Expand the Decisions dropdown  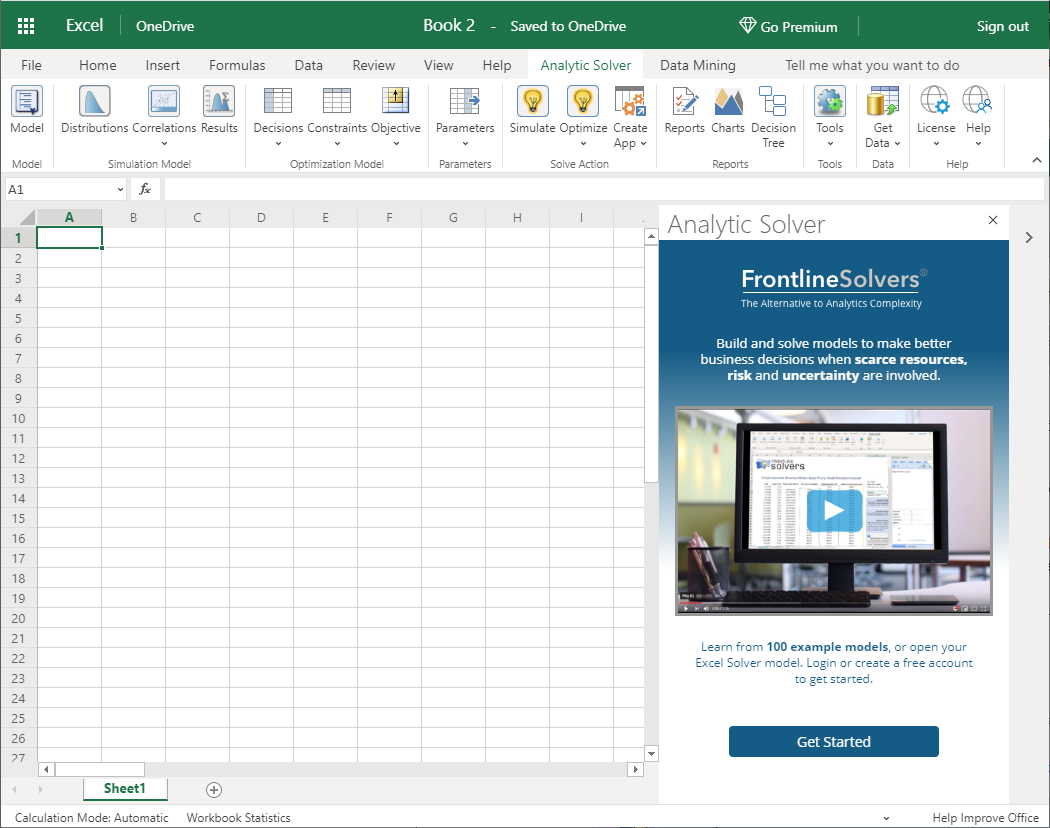278,143
